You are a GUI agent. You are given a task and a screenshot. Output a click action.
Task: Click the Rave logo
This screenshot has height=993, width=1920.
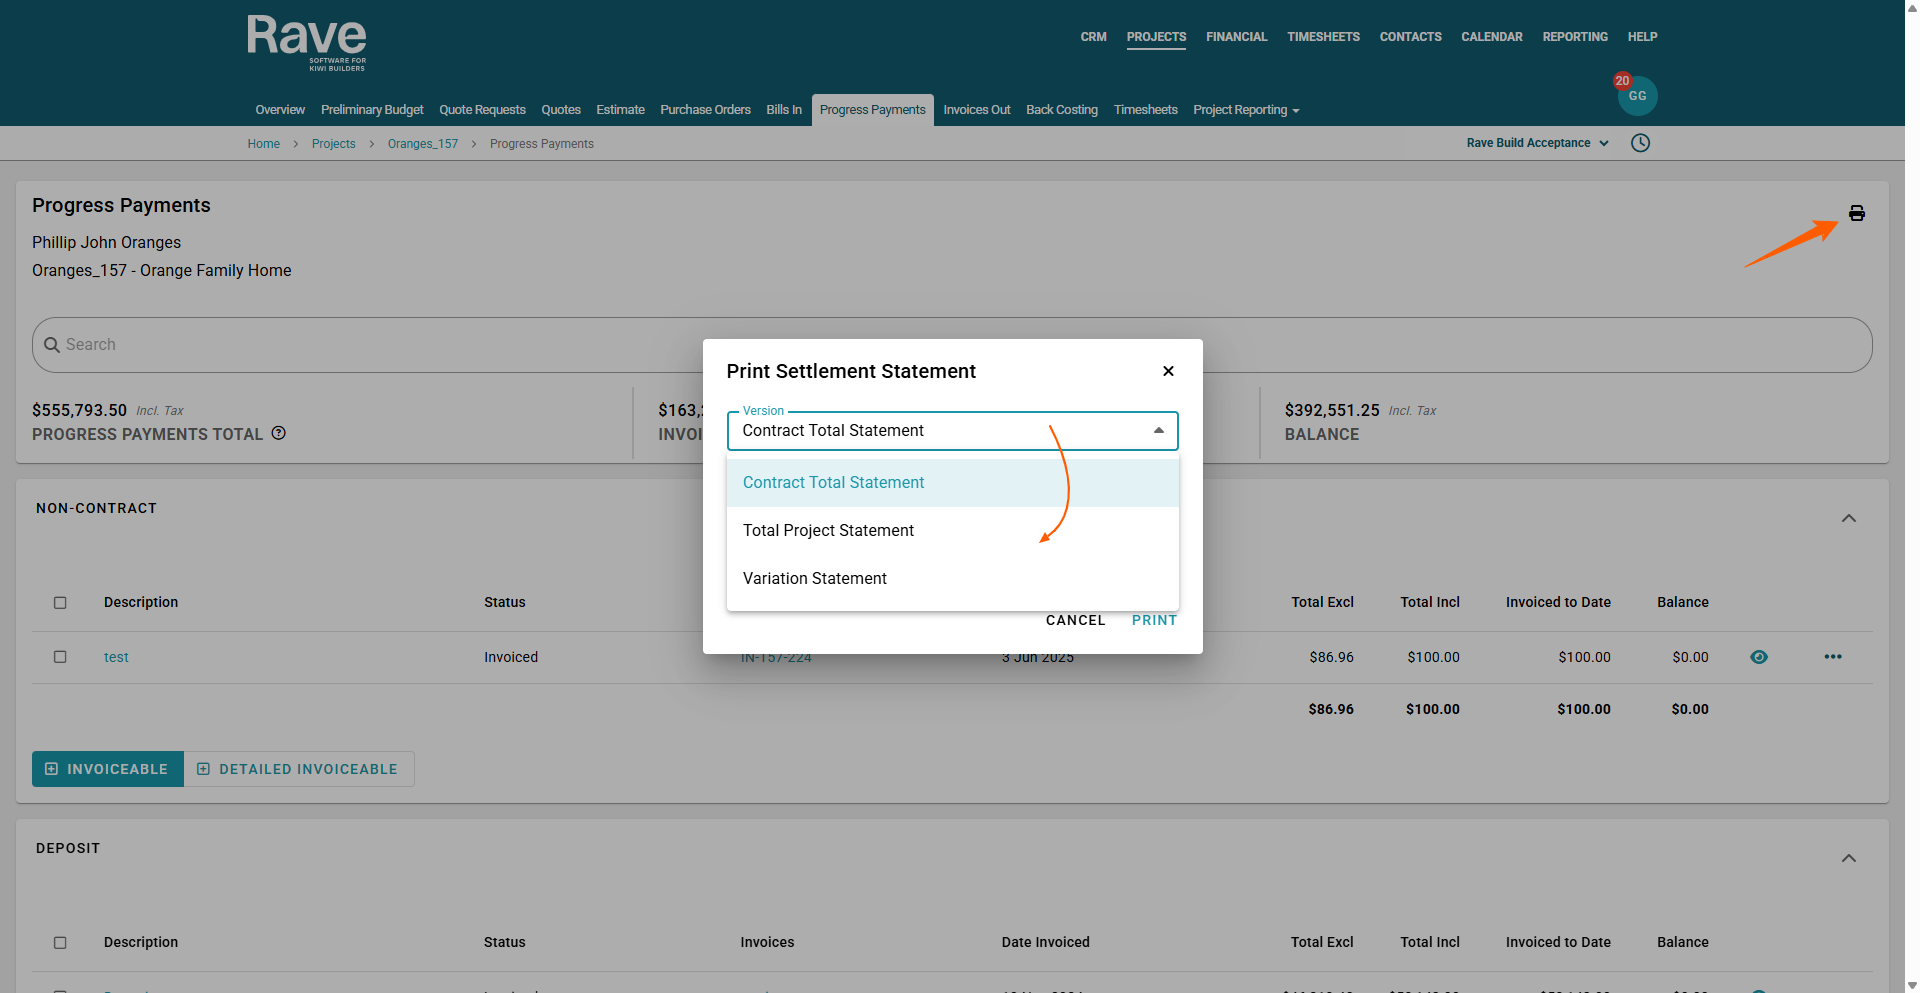[x=307, y=42]
